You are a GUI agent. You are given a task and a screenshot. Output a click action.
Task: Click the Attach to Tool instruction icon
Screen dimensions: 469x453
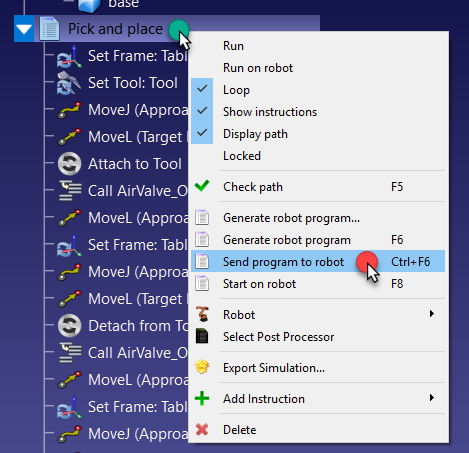coord(69,164)
